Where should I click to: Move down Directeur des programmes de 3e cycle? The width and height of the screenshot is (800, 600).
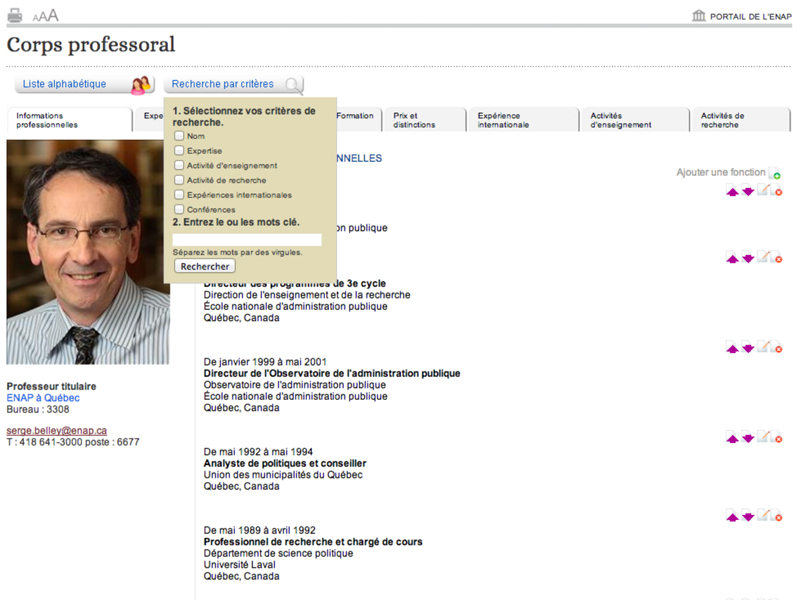[x=748, y=258]
